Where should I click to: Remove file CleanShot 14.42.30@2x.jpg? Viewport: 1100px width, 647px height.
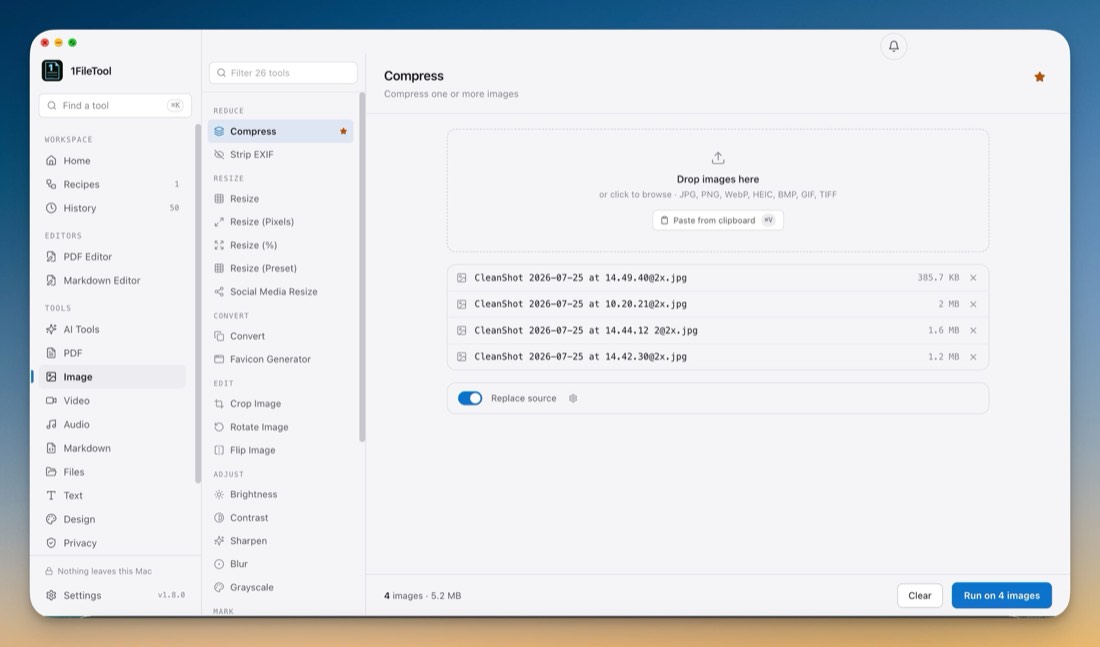pyautogui.click(x=973, y=357)
